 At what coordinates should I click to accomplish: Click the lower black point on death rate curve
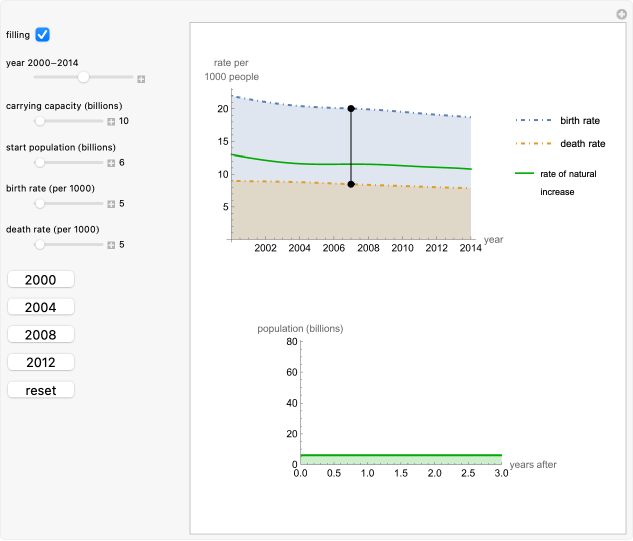pyautogui.click(x=351, y=184)
